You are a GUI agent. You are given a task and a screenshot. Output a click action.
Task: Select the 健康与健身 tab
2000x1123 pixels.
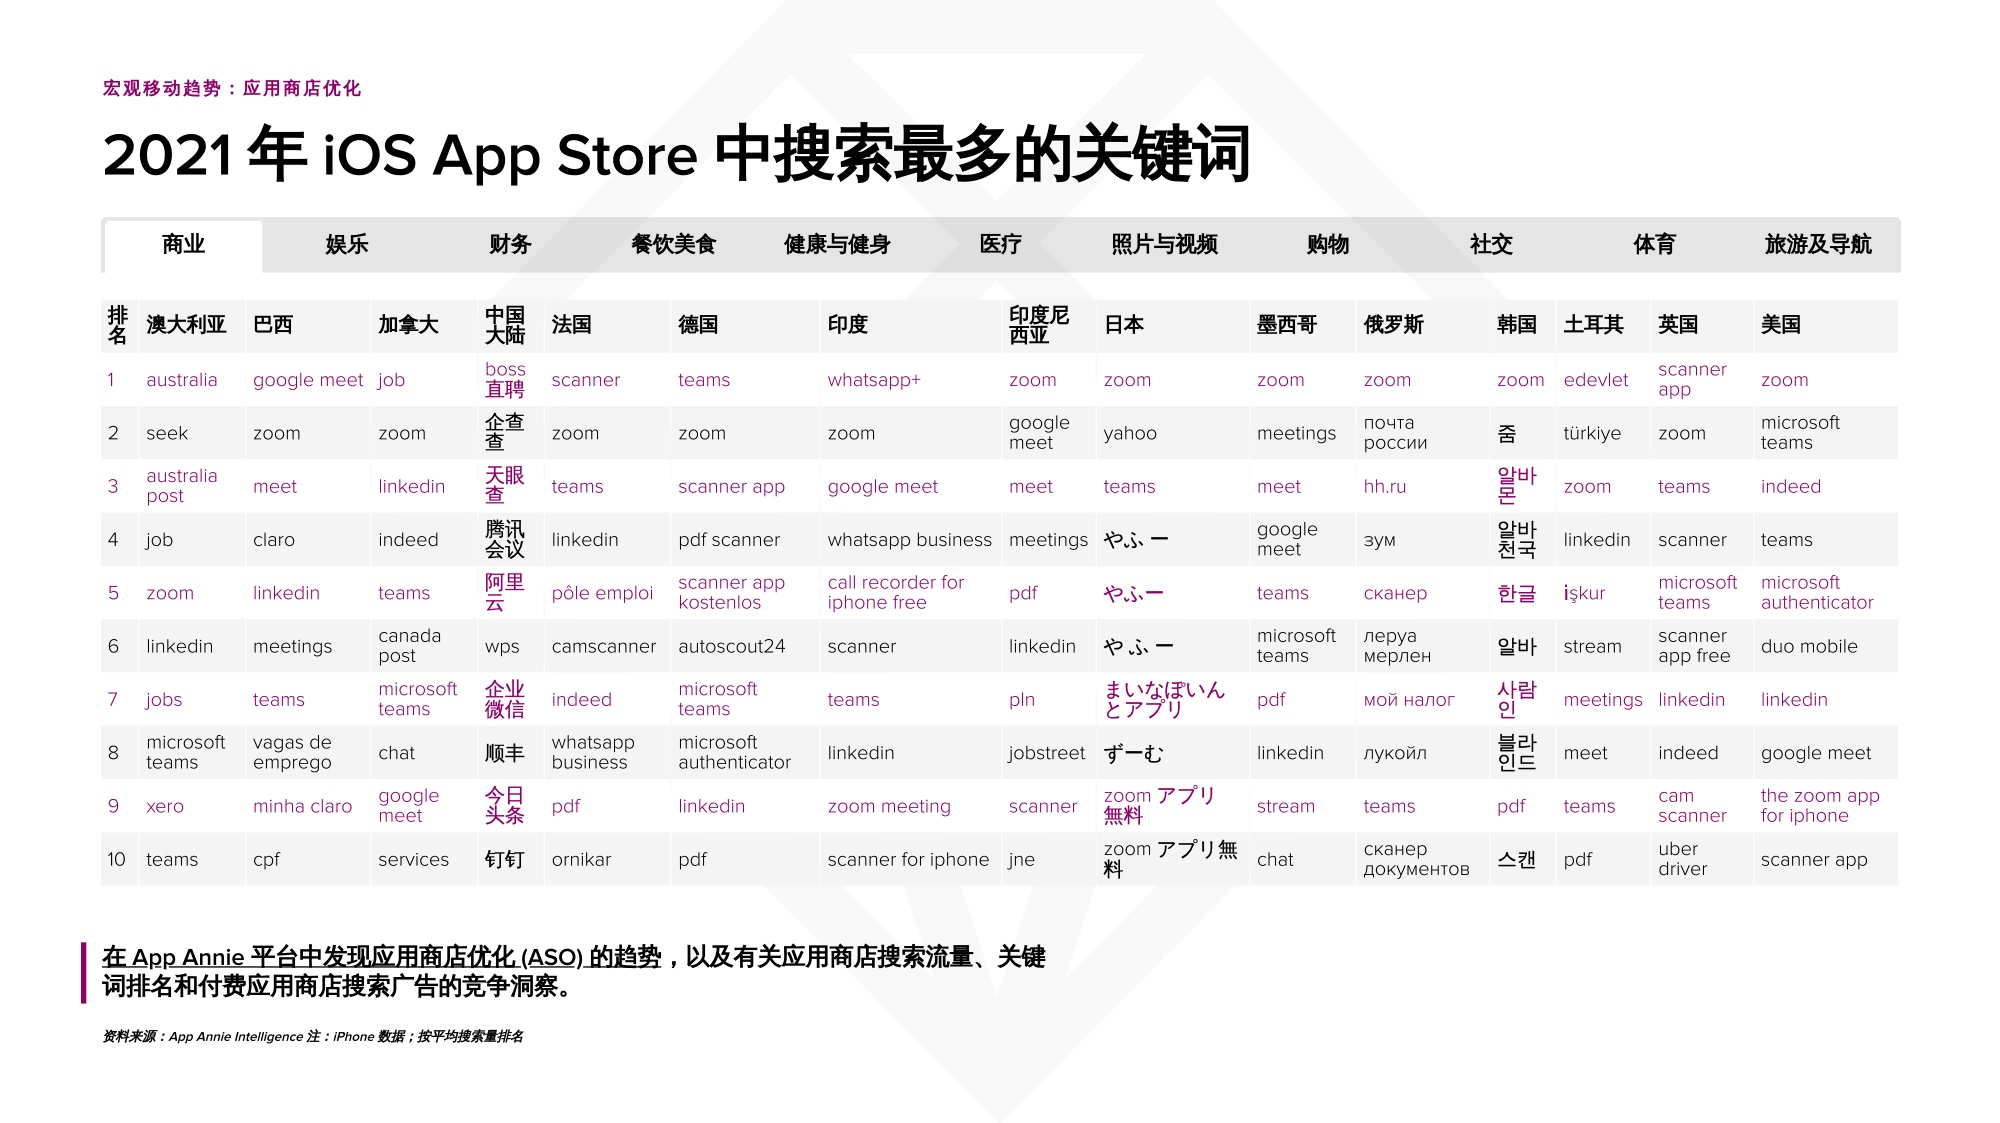837,245
